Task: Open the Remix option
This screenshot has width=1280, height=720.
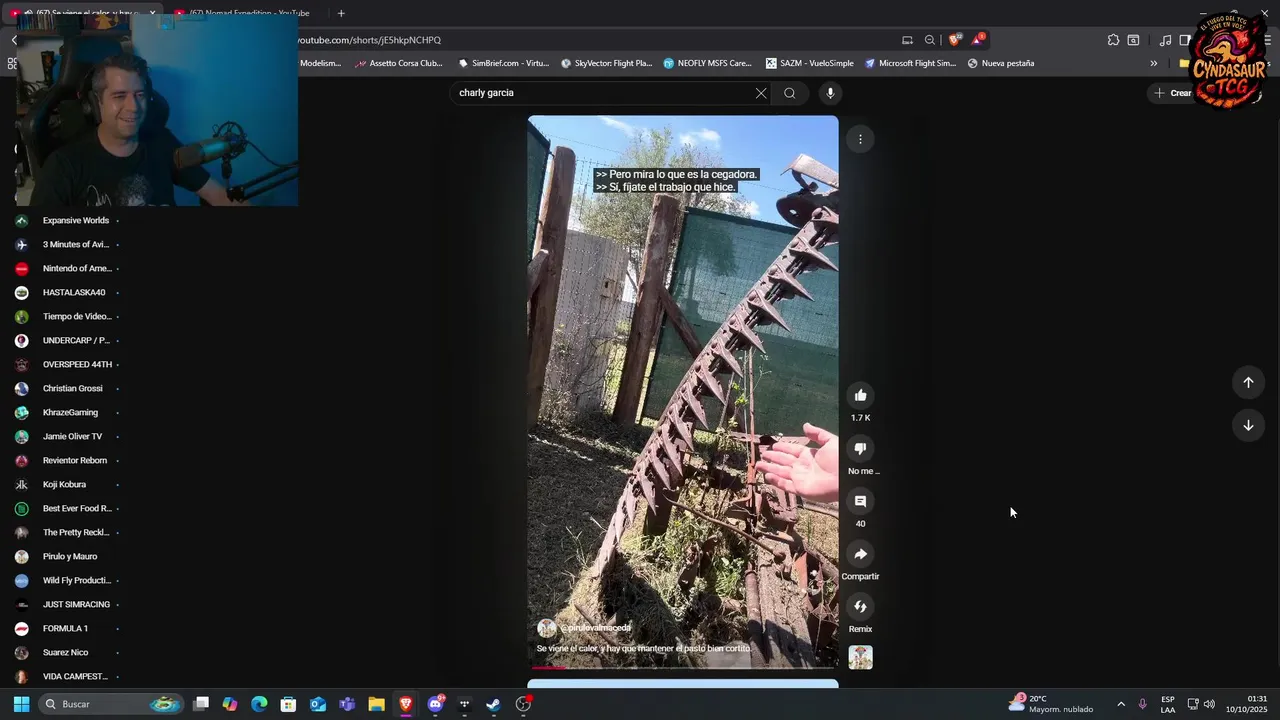Action: click(x=860, y=607)
